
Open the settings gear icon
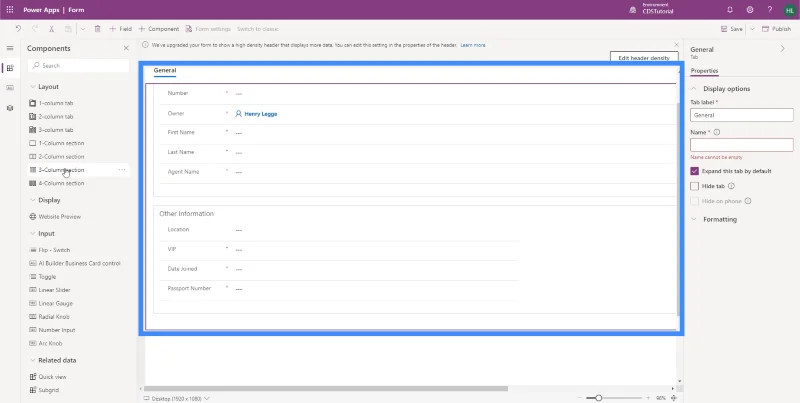pos(749,10)
